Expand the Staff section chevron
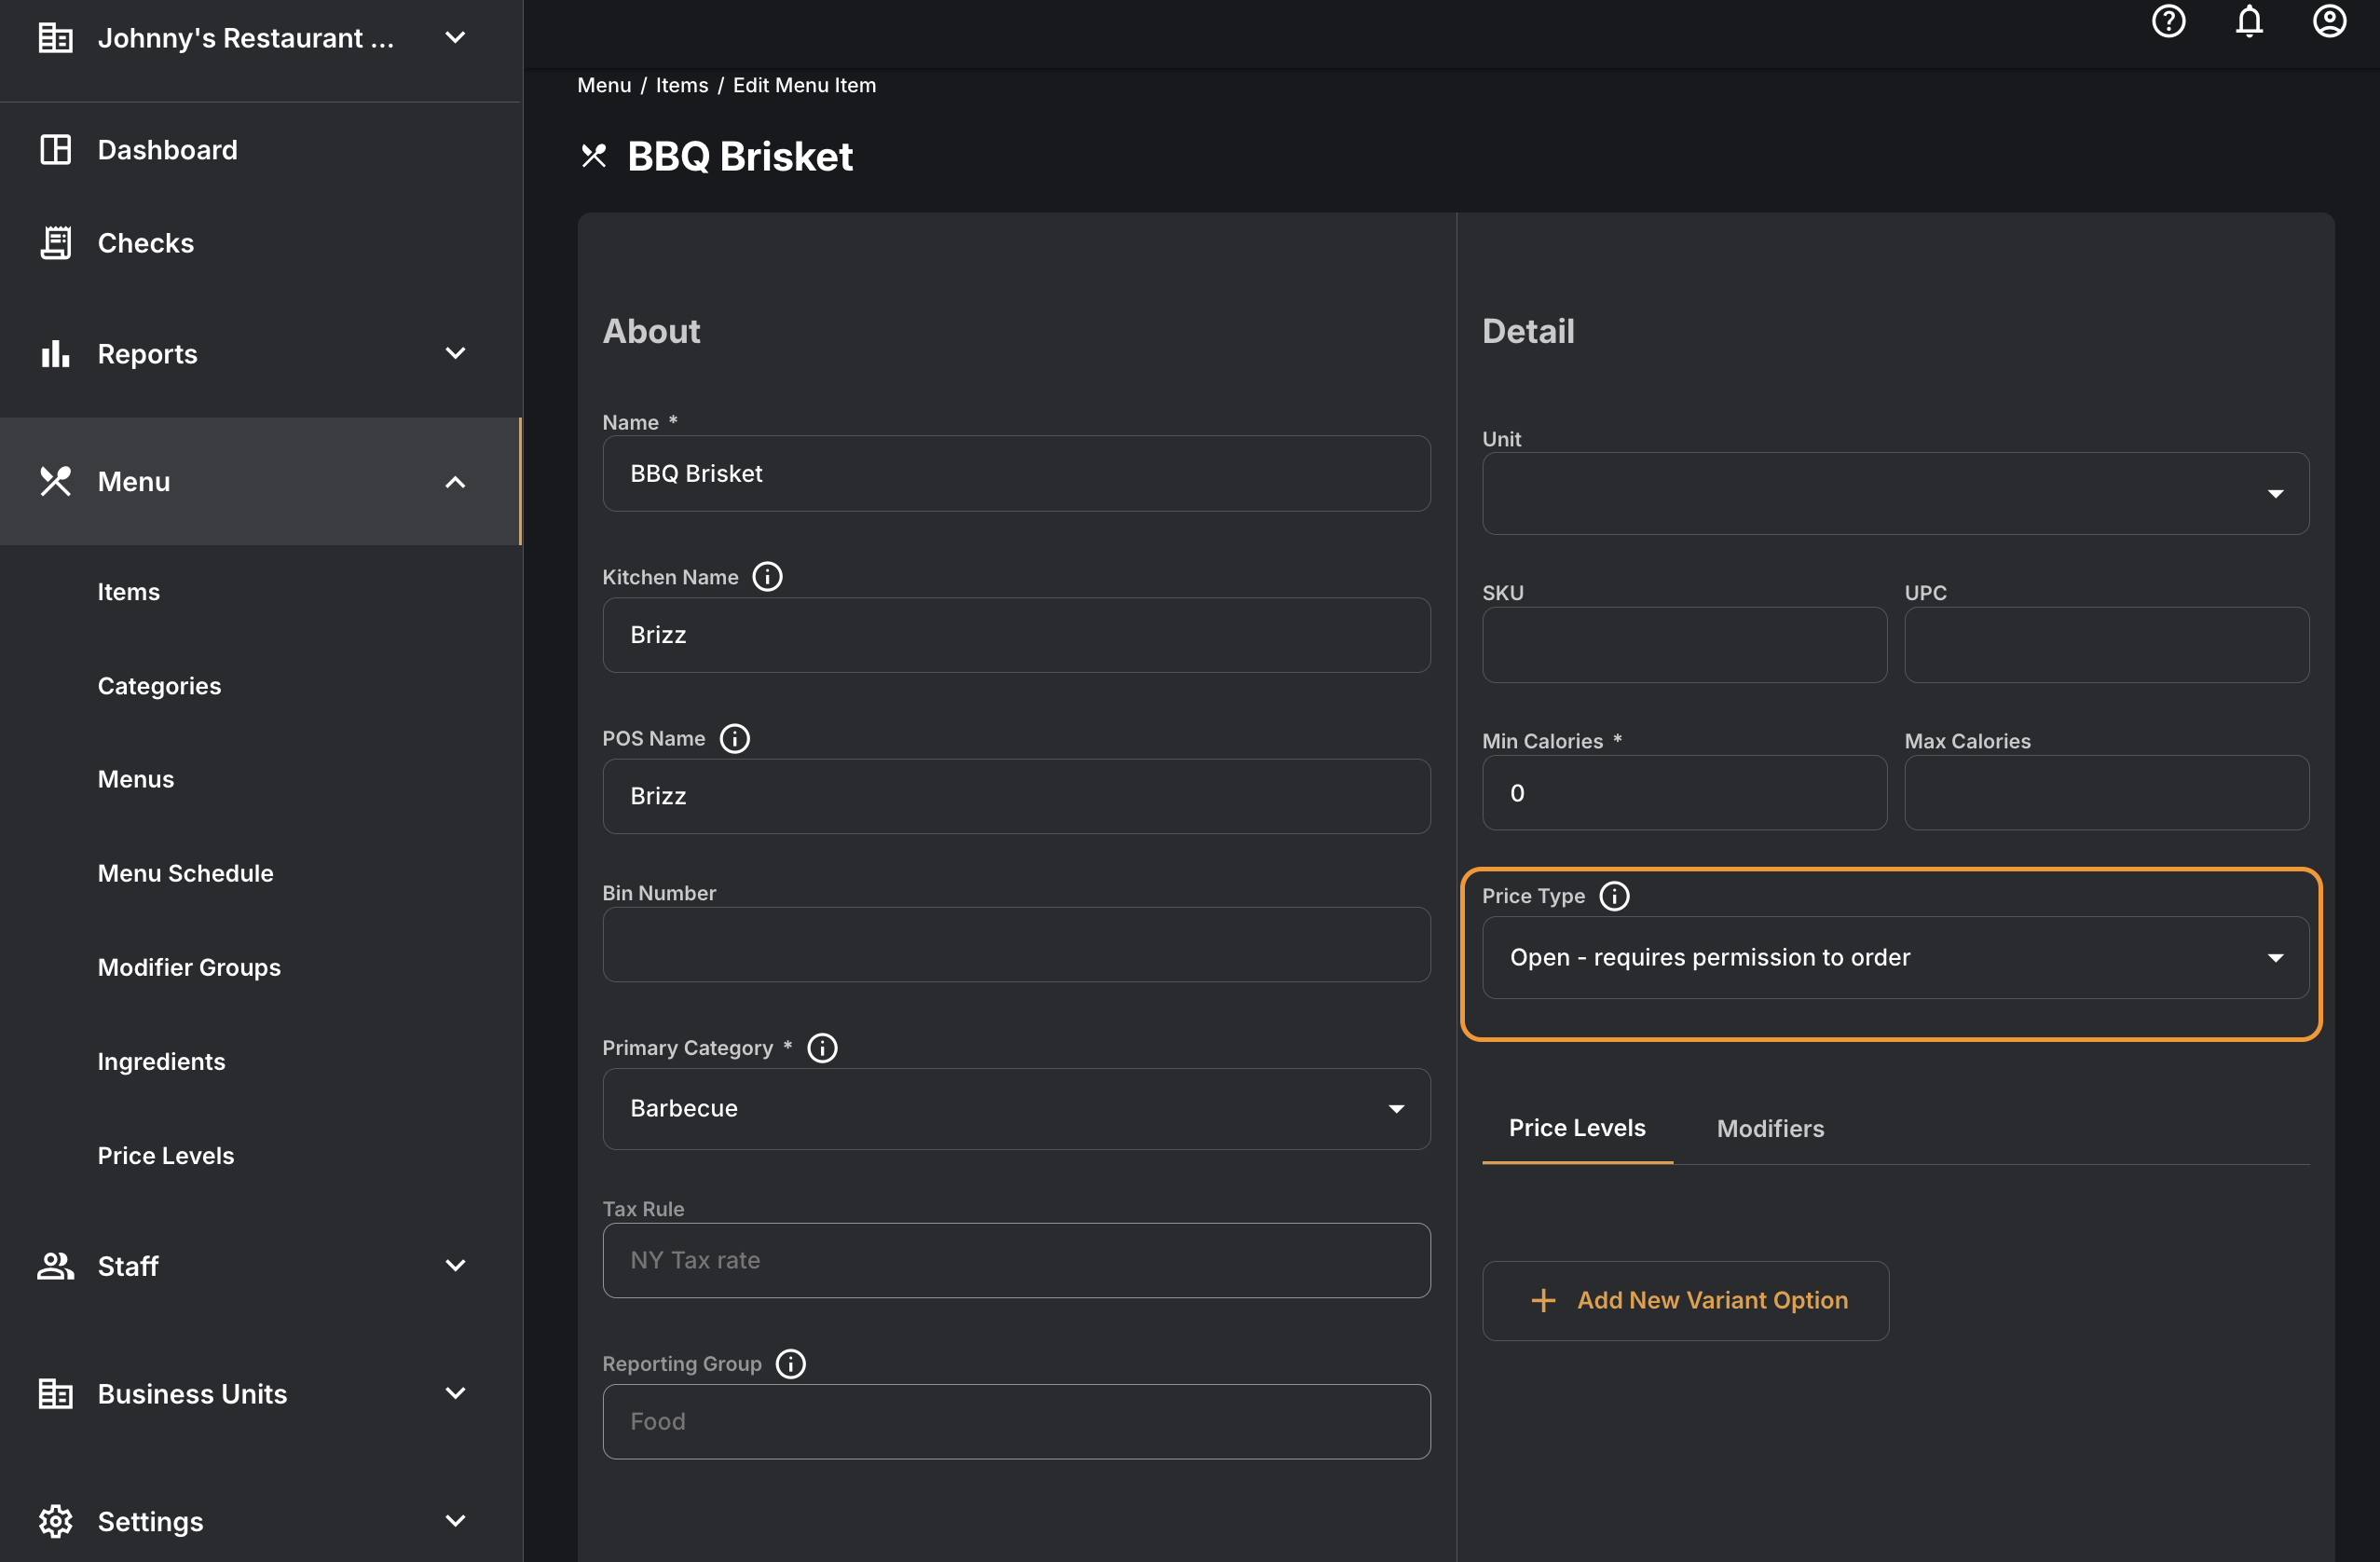 point(455,1266)
